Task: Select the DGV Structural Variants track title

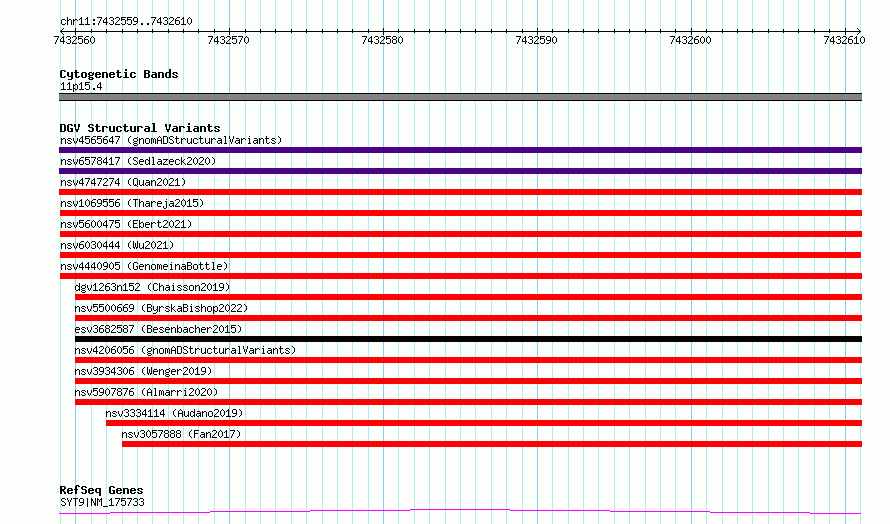Action: coord(140,128)
